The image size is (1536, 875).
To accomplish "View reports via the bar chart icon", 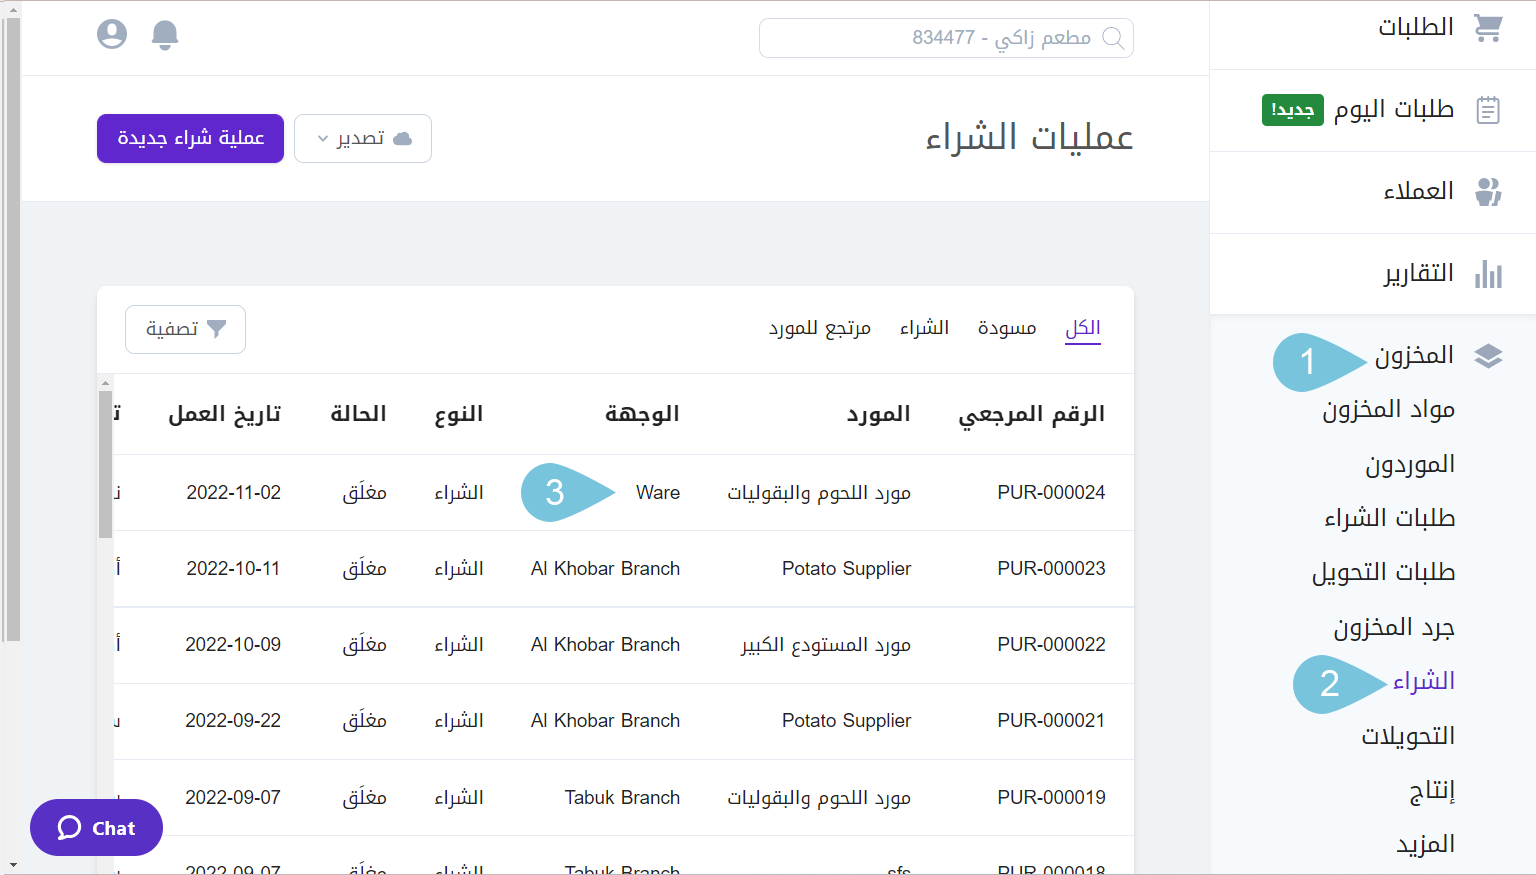I will coord(1489,273).
